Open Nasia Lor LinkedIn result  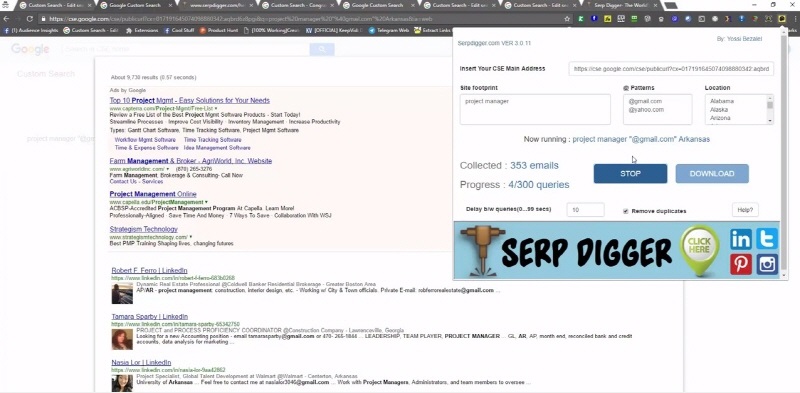pos(141,362)
